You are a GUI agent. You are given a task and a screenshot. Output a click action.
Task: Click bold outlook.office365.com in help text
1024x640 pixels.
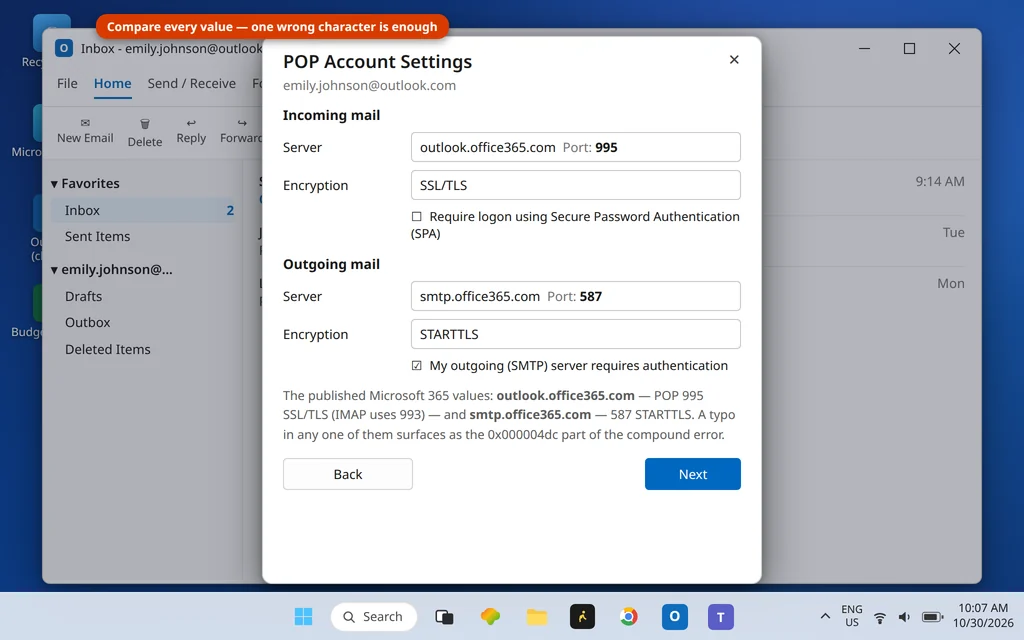click(x=566, y=396)
